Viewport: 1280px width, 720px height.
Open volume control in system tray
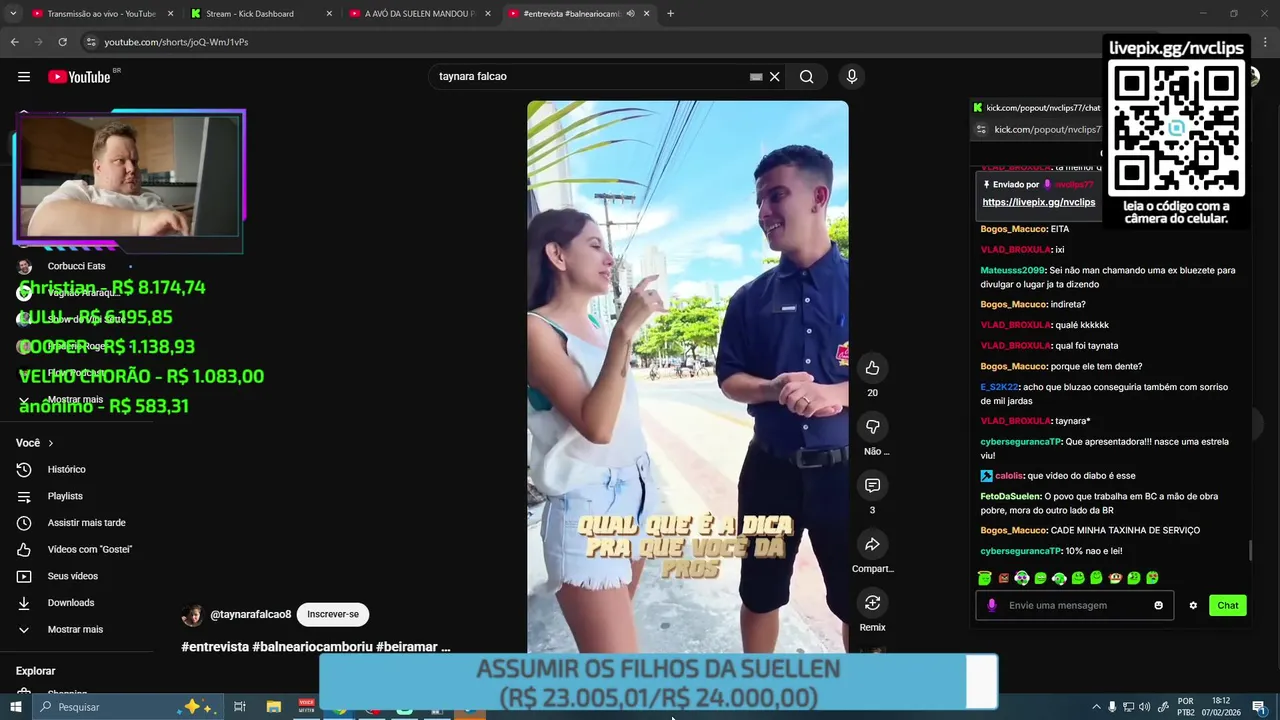(x=1144, y=707)
